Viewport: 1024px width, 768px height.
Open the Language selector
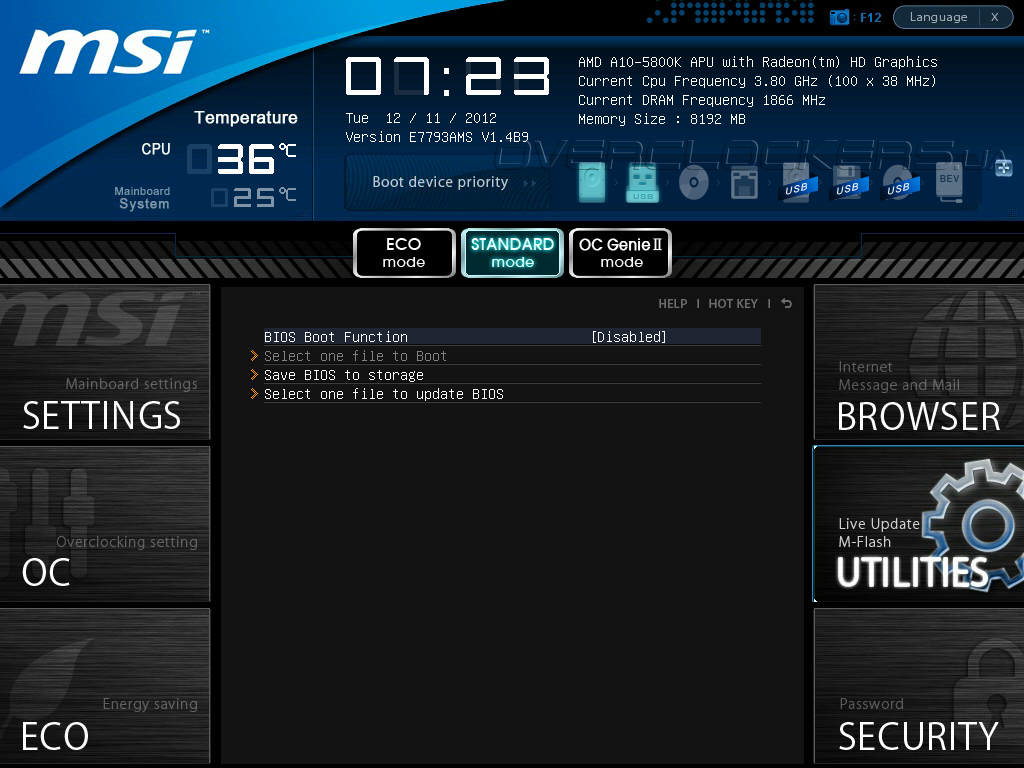click(938, 17)
